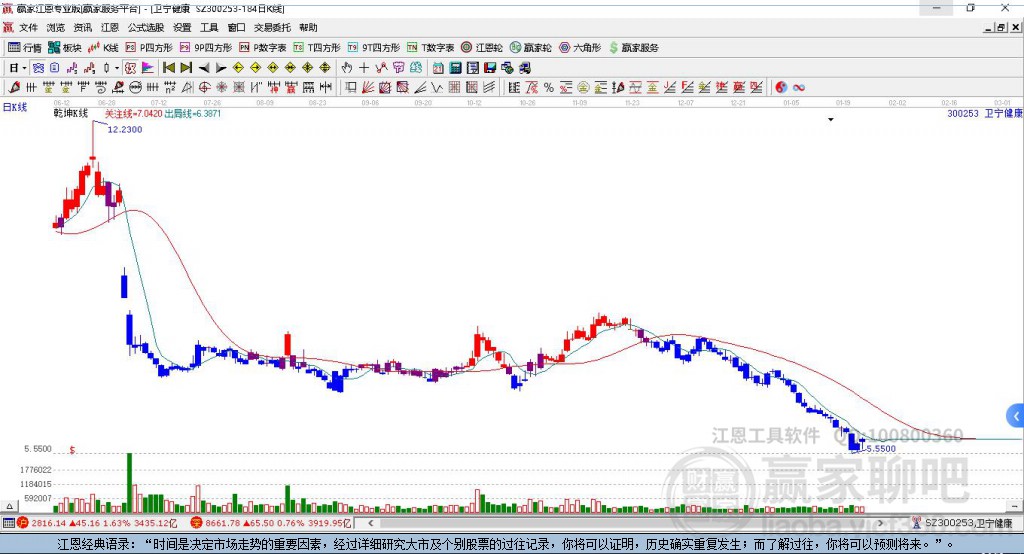The height and width of the screenshot is (554, 1024).
Task: Click the 12.2300 high price label
Action: (x=125, y=129)
